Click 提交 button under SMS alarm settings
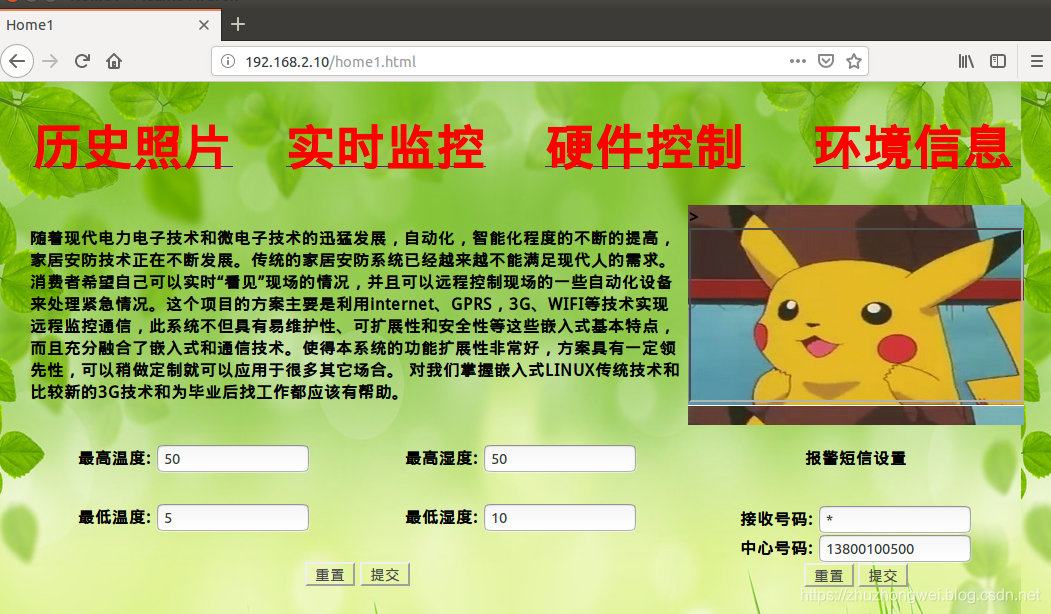The height and width of the screenshot is (614, 1051). (883, 575)
